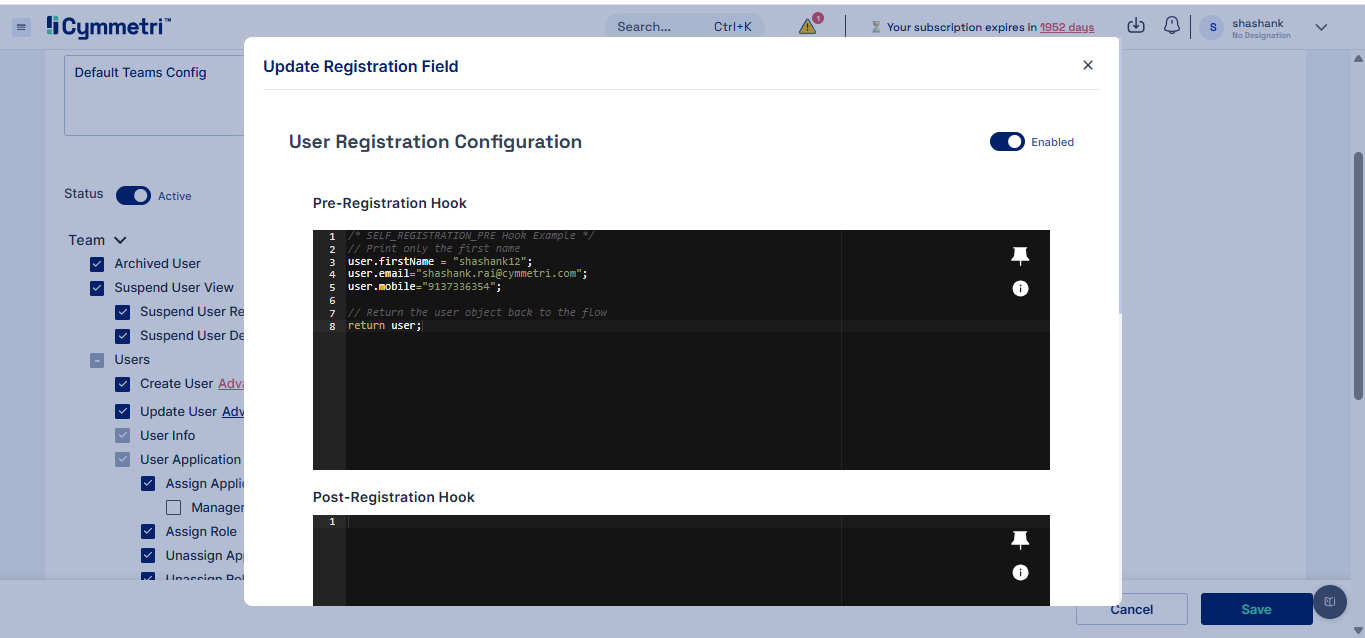Show info for Pre-Registration Hook
Image resolution: width=1365 pixels, height=638 pixels.
[1020, 289]
